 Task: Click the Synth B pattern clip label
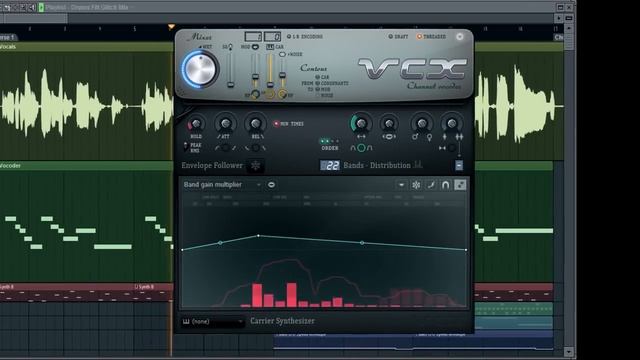click(x=145, y=287)
